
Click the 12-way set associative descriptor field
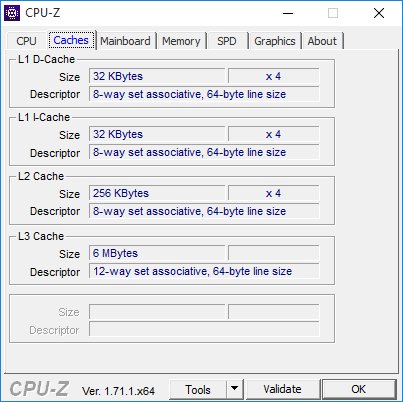tap(204, 271)
